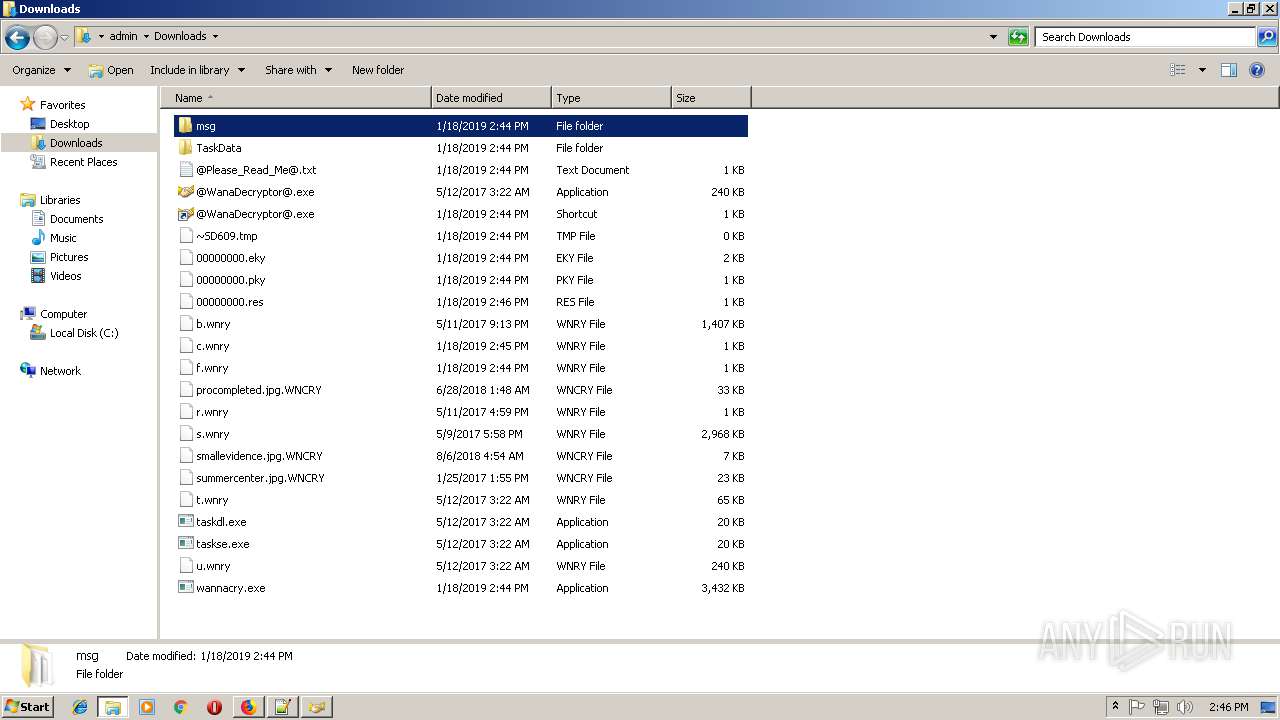The width and height of the screenshot is (1280, 720).
Task: Select taskse.exe application icon
Action: click(185, 544)
